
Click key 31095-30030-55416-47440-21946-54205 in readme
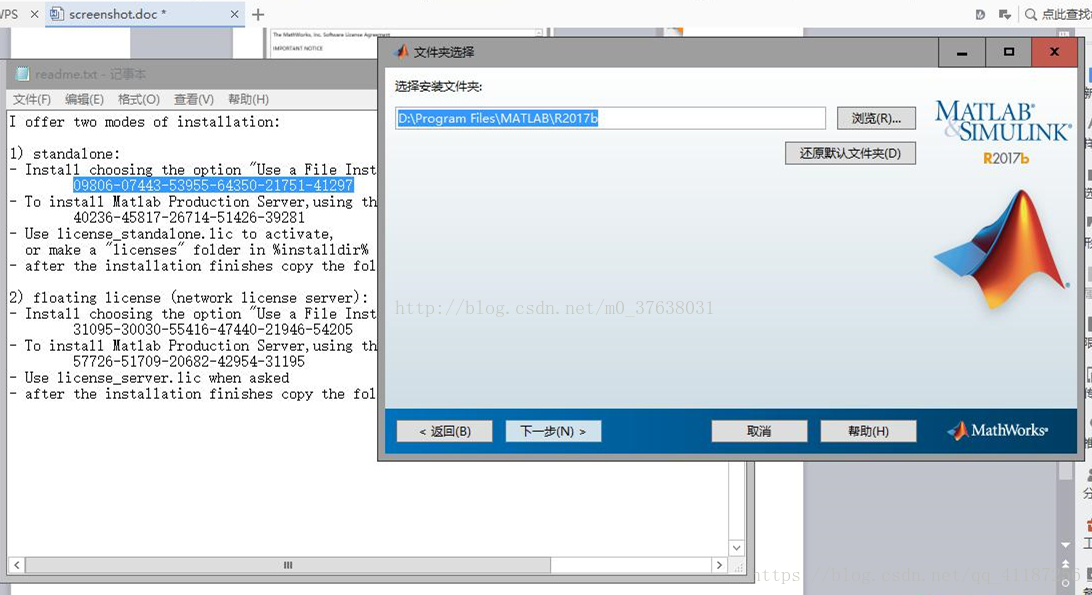(213, 330)
